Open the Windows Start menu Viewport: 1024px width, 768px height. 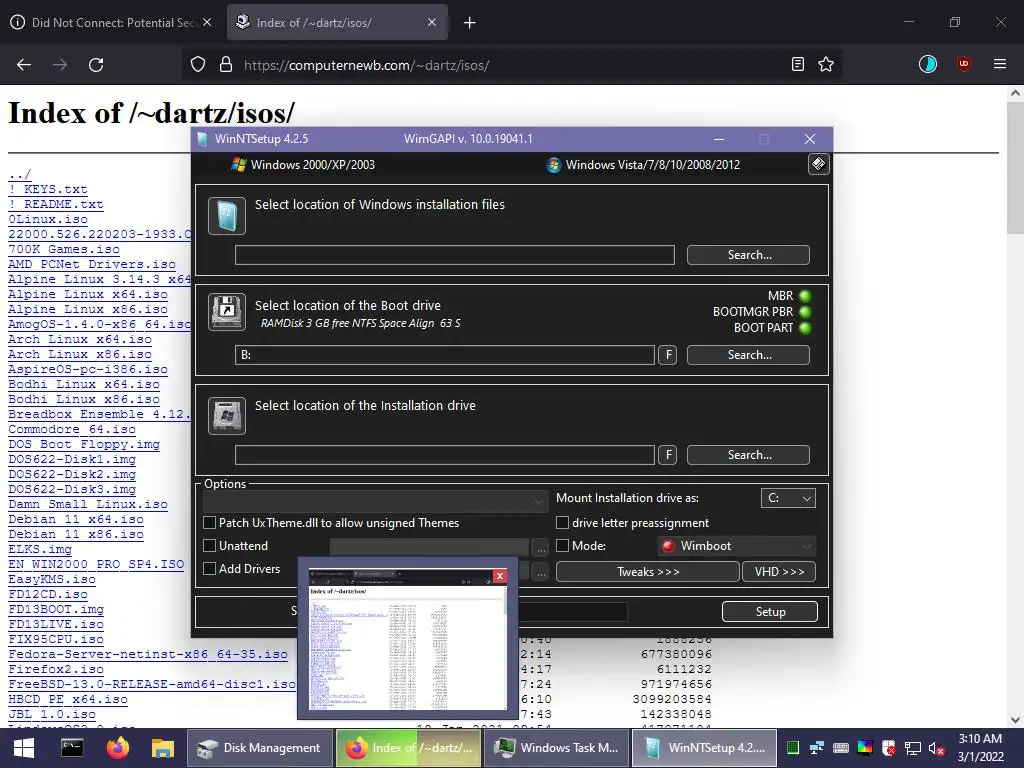24,748
